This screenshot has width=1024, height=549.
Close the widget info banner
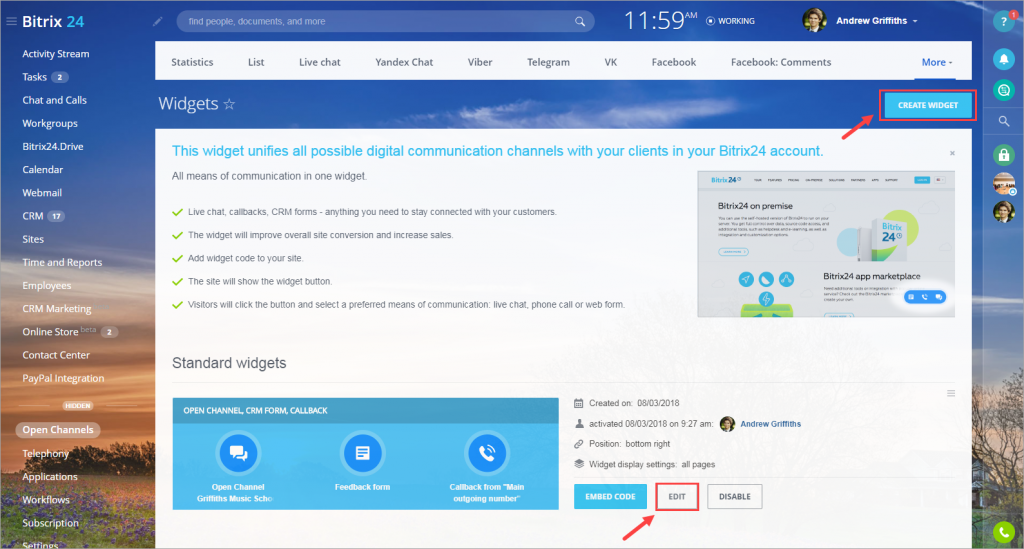click(952, 153)
